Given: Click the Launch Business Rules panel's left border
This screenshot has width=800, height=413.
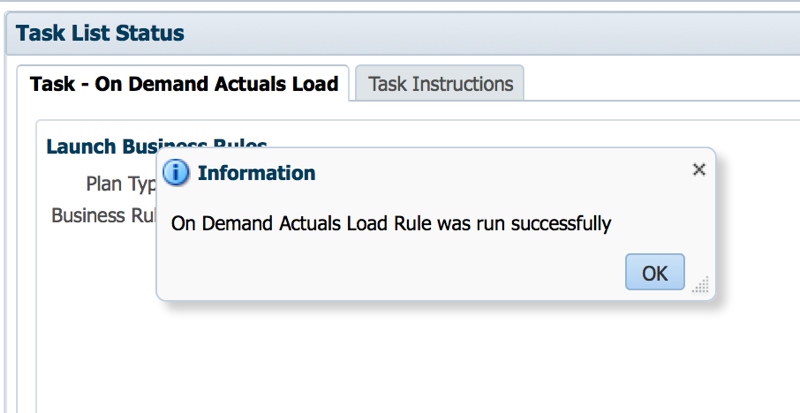Looking at the screenshot, I should coord(36,265).
